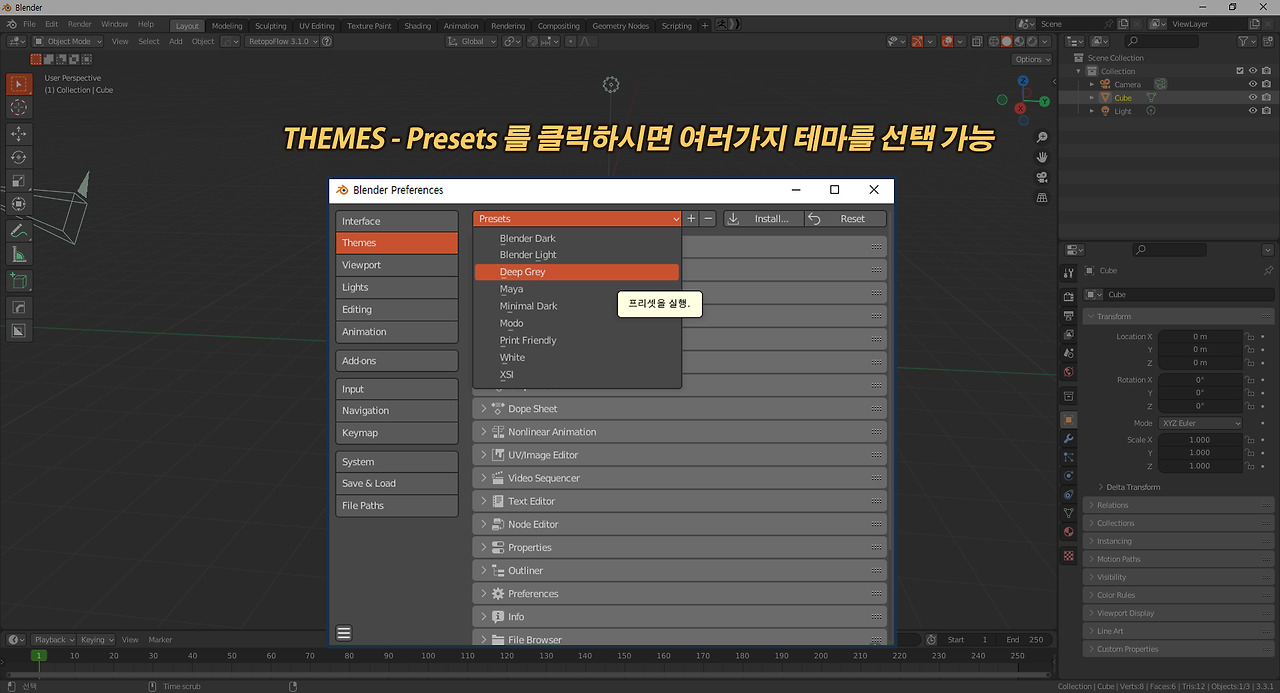Open the Modifier properties wrench tab

pos(1068,440)
